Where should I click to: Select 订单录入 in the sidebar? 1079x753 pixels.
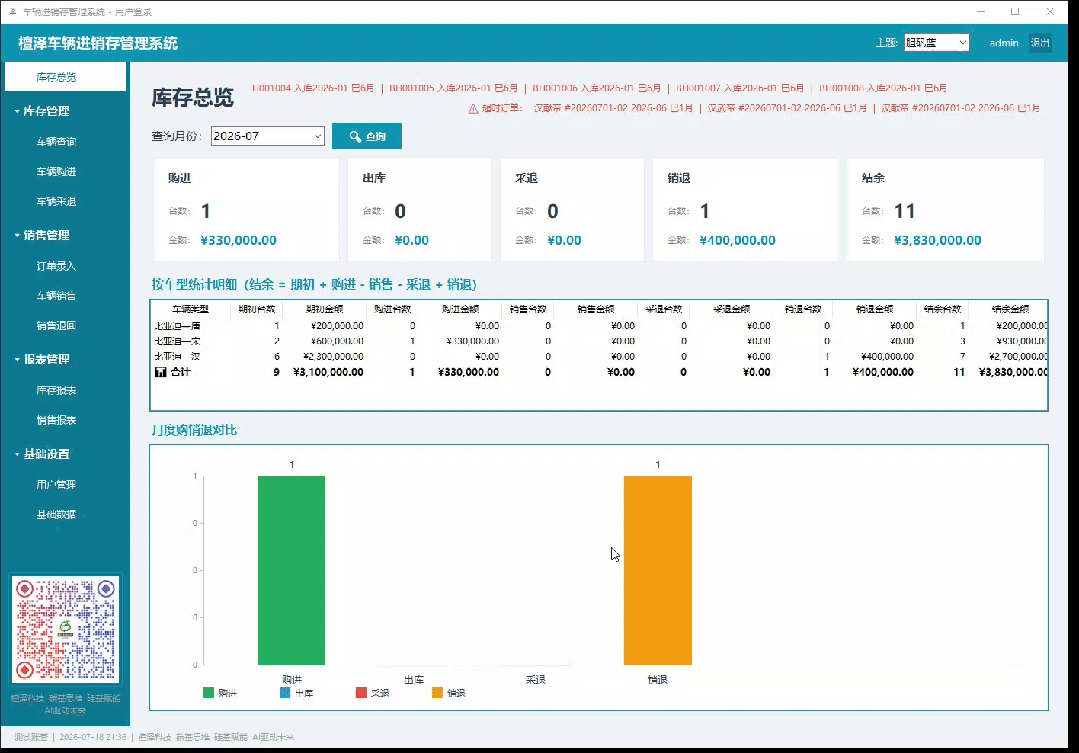coord(56,266)
